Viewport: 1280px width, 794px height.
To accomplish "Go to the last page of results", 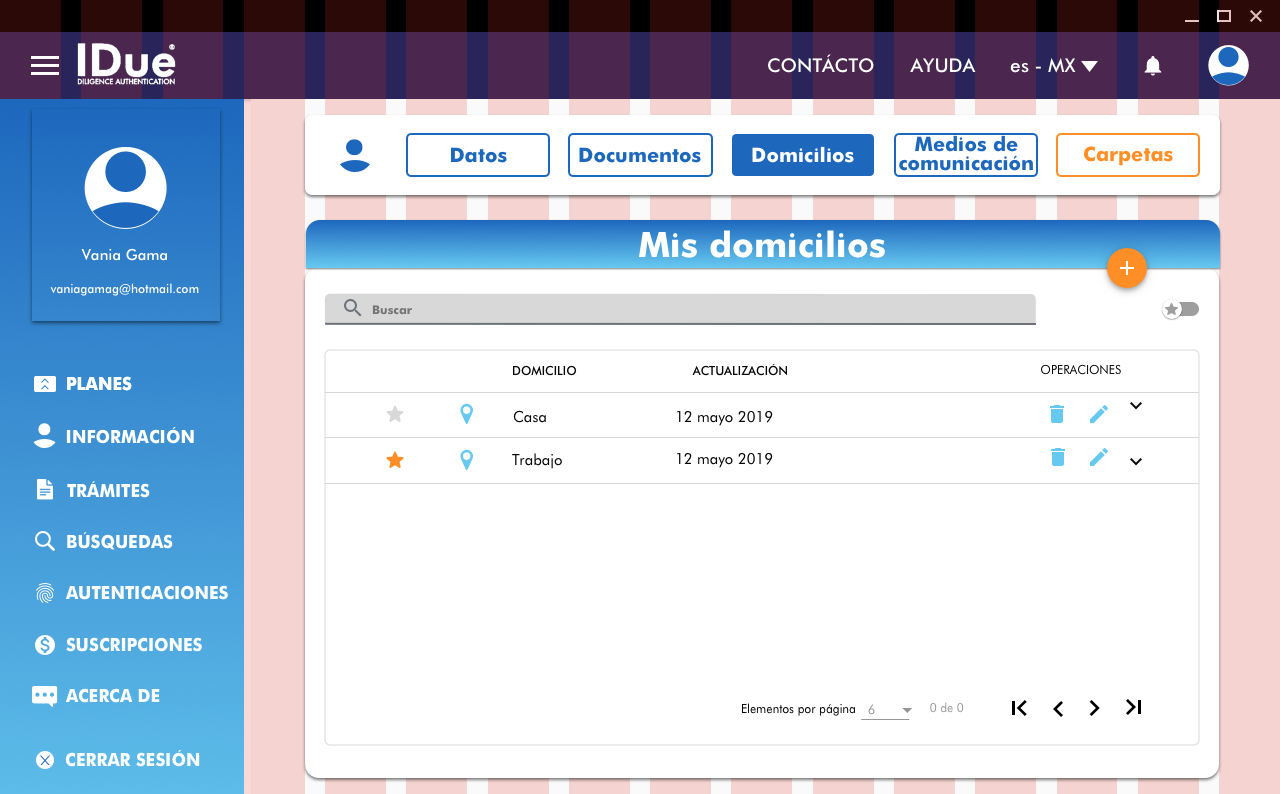I will pyautogui.click(x=1133, y=708).
